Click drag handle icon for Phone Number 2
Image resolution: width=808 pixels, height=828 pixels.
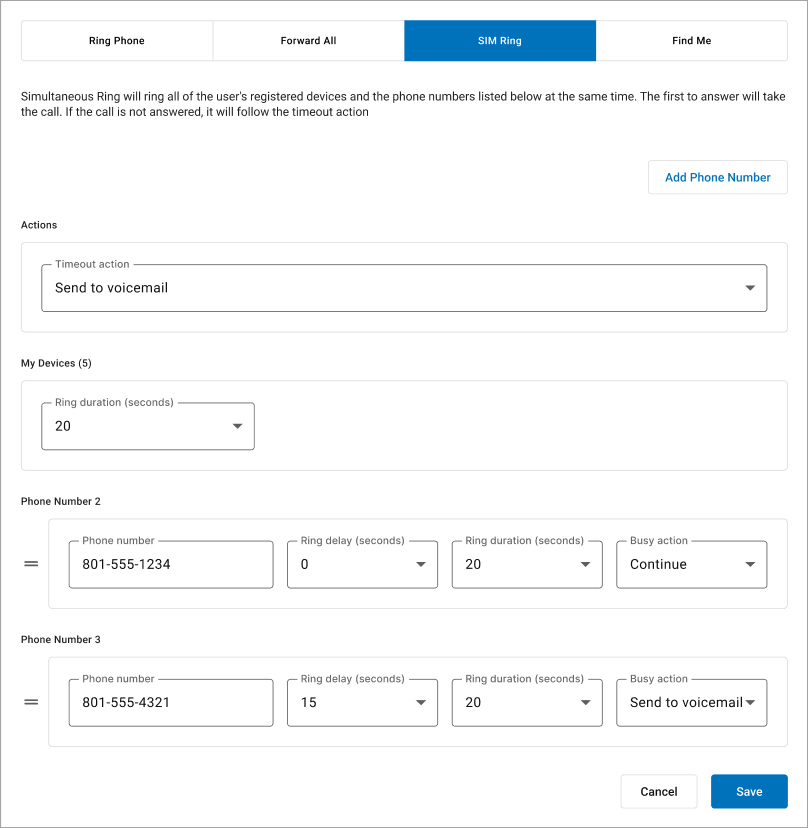[x=31, y=564]
